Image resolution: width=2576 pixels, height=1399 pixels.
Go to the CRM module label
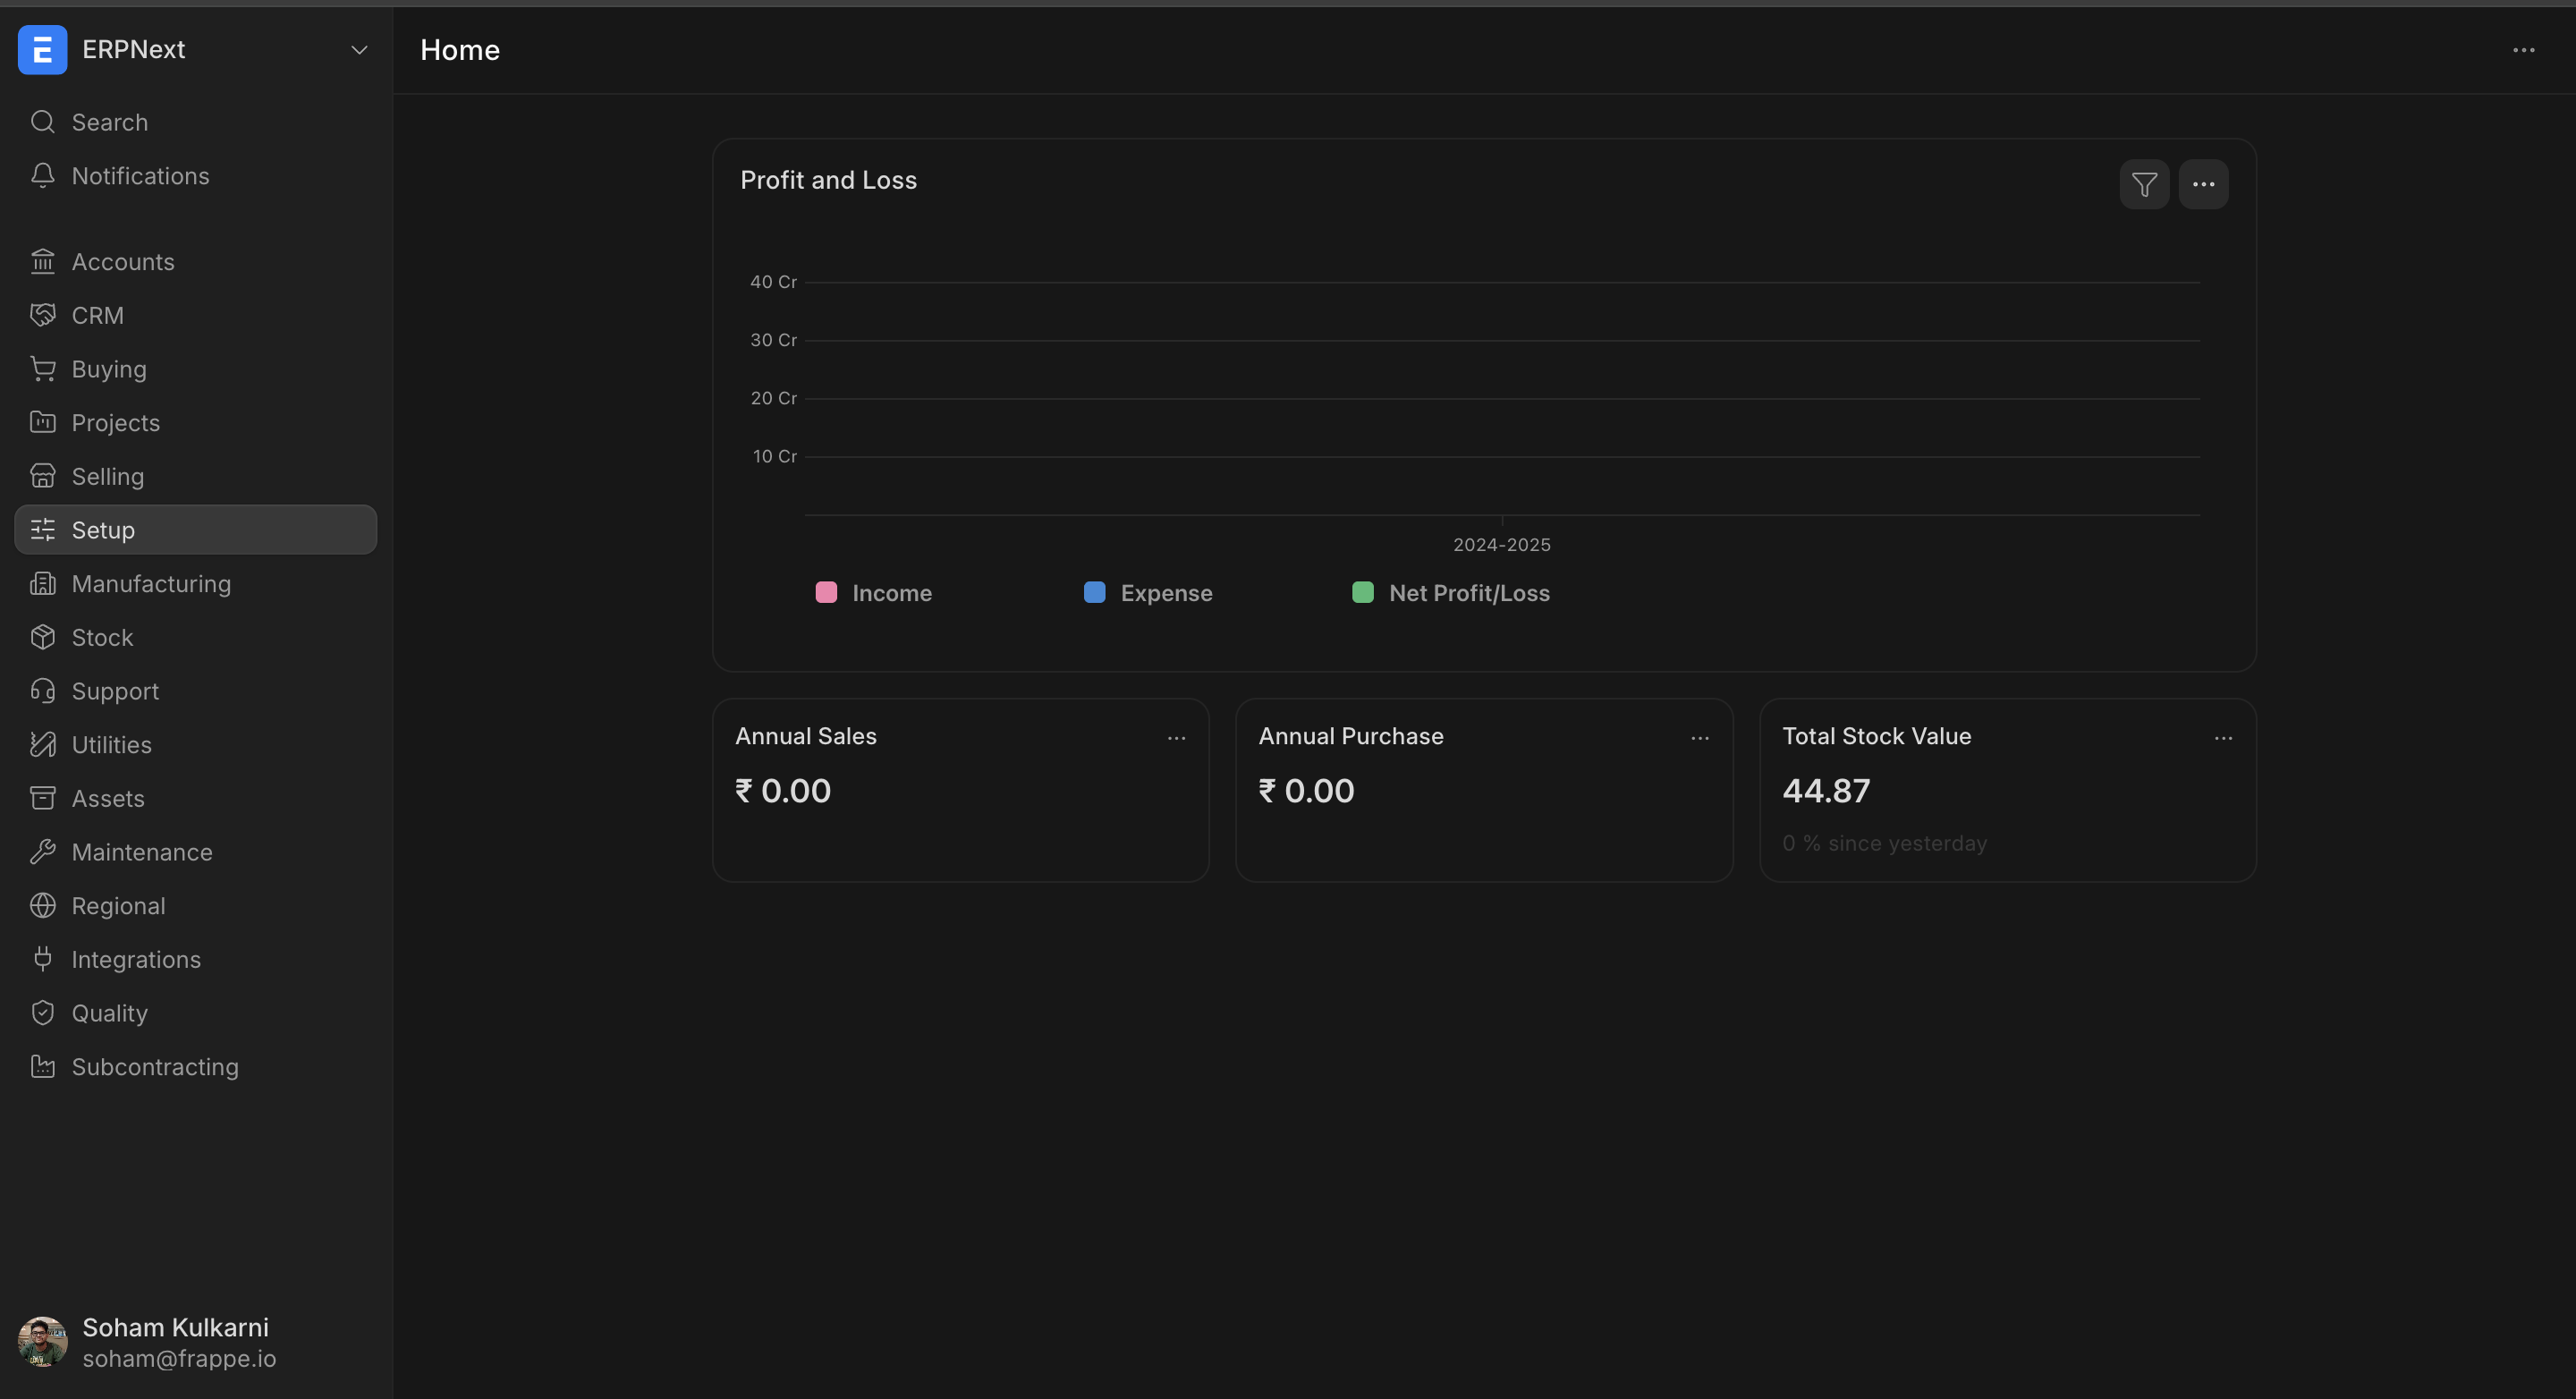pos(98,315)
